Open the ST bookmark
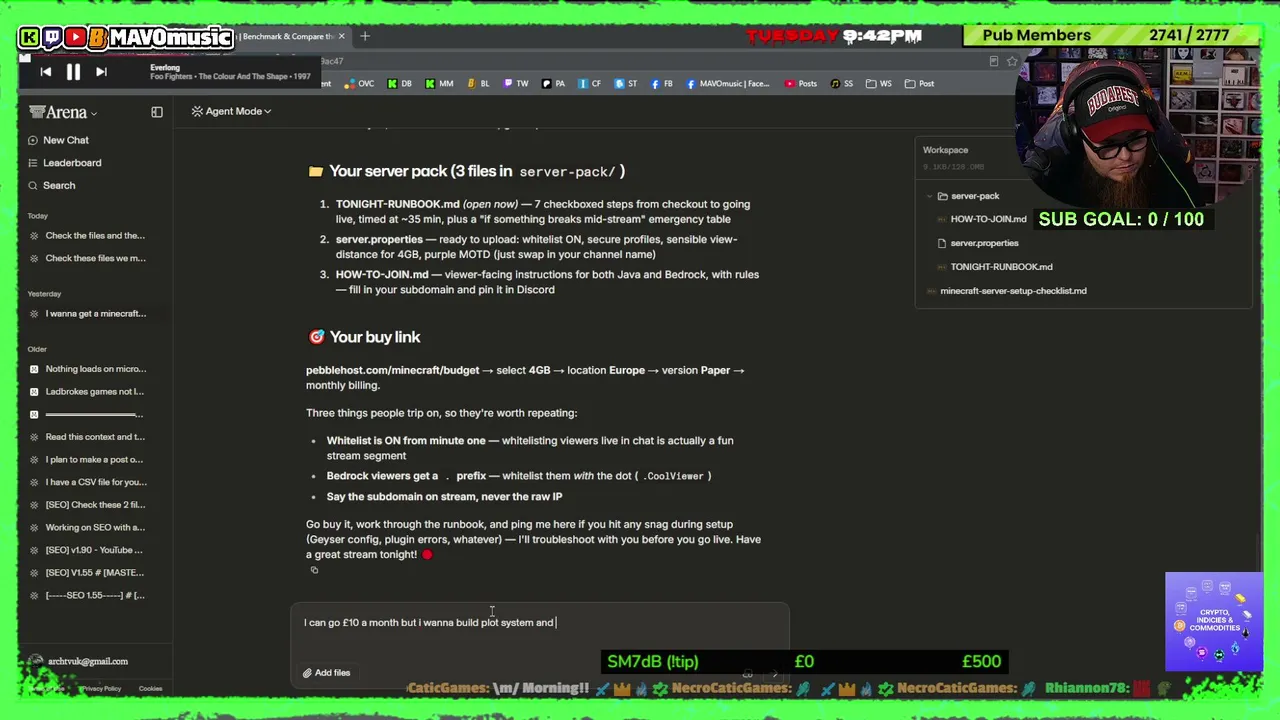Screen dimensions: 1280x720 [626, 84]
